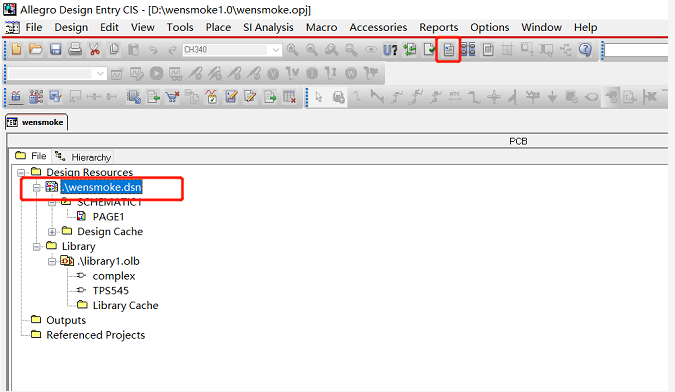
Task: Click the Annotate U? icon
Action: pos(390,50)
